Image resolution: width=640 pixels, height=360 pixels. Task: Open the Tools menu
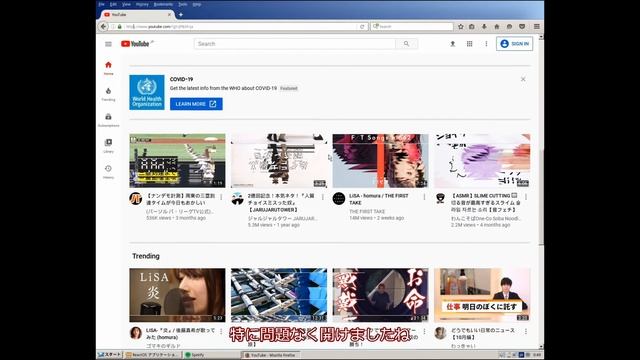pos(183,4)
